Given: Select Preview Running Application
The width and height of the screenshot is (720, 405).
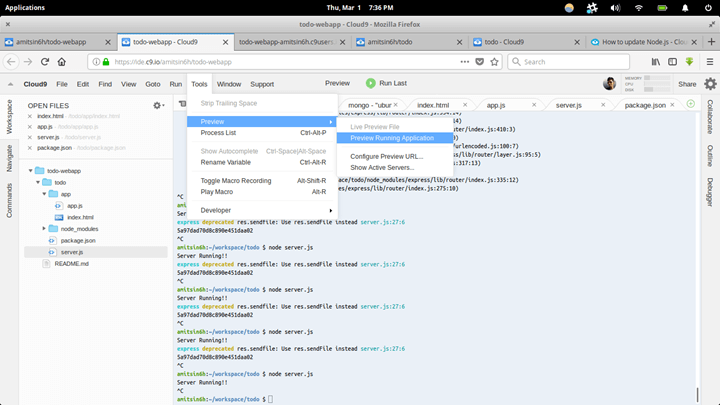Looking at the screenshot, I should tap(395, 138).
